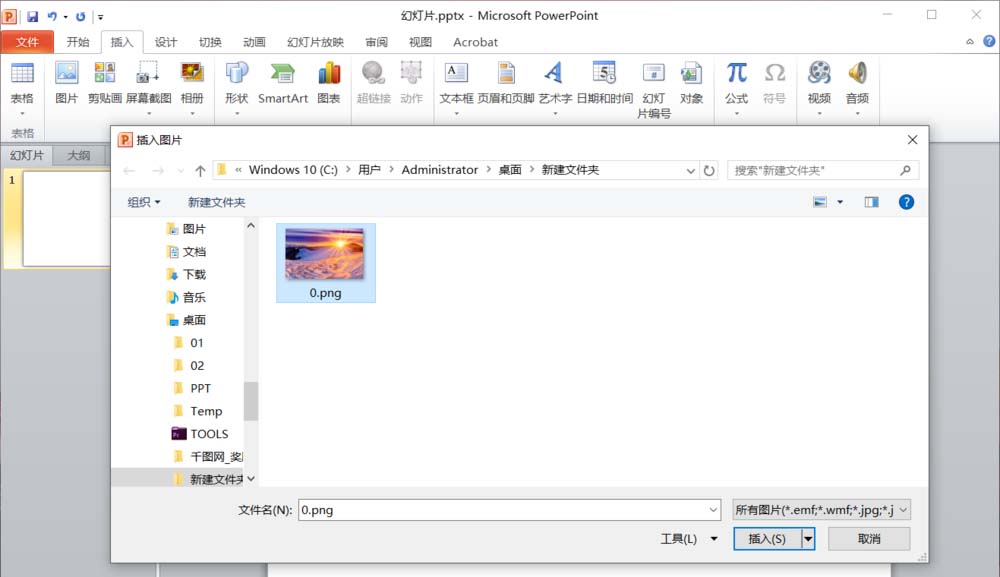
Task: Select the Music (音乐) tree item
Action: [x=186, y=297]
